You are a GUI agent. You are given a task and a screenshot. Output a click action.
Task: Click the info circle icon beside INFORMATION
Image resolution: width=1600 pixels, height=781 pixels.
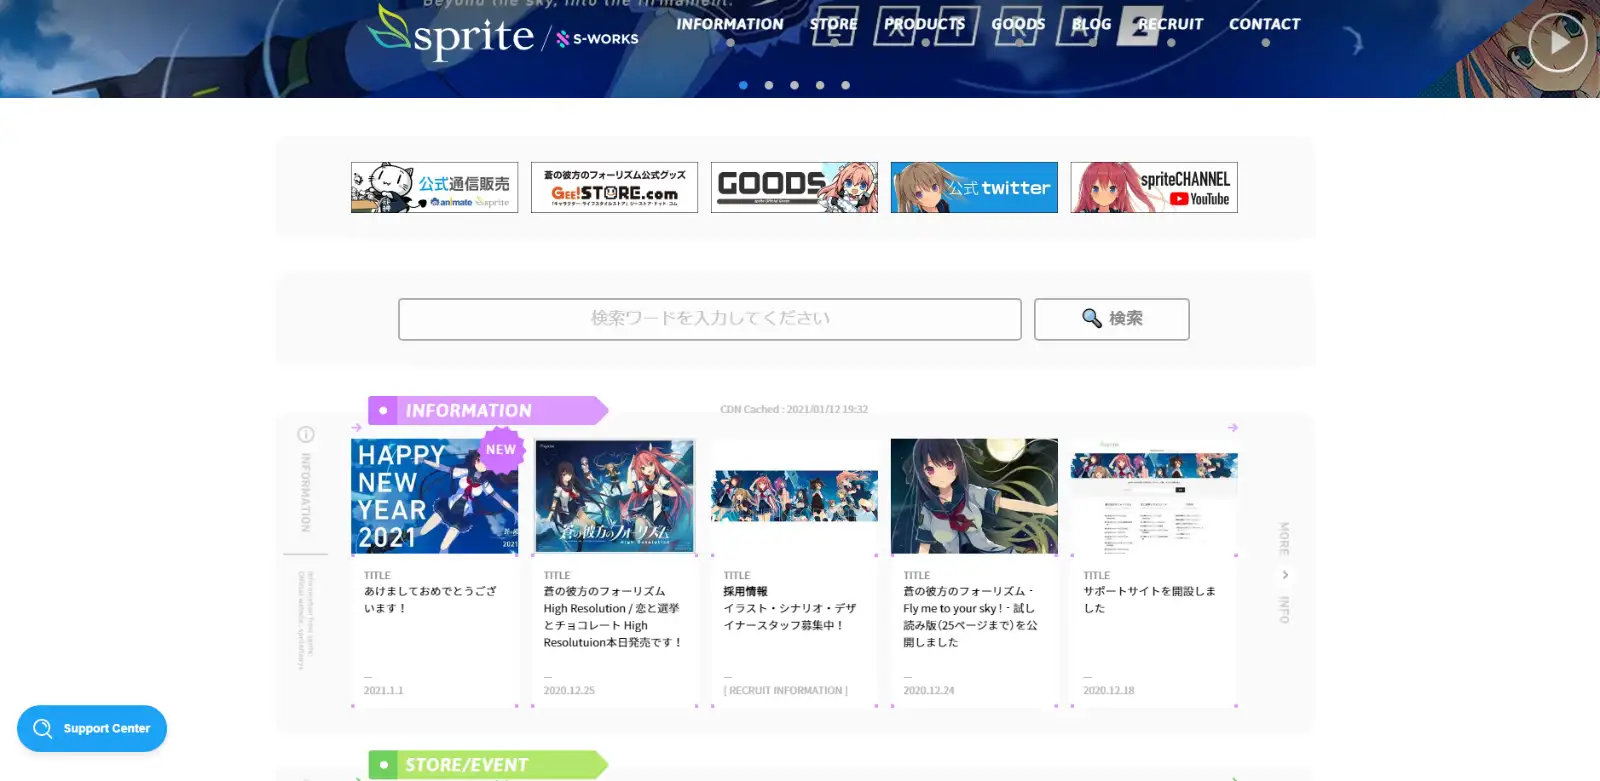tap(306, 435)
